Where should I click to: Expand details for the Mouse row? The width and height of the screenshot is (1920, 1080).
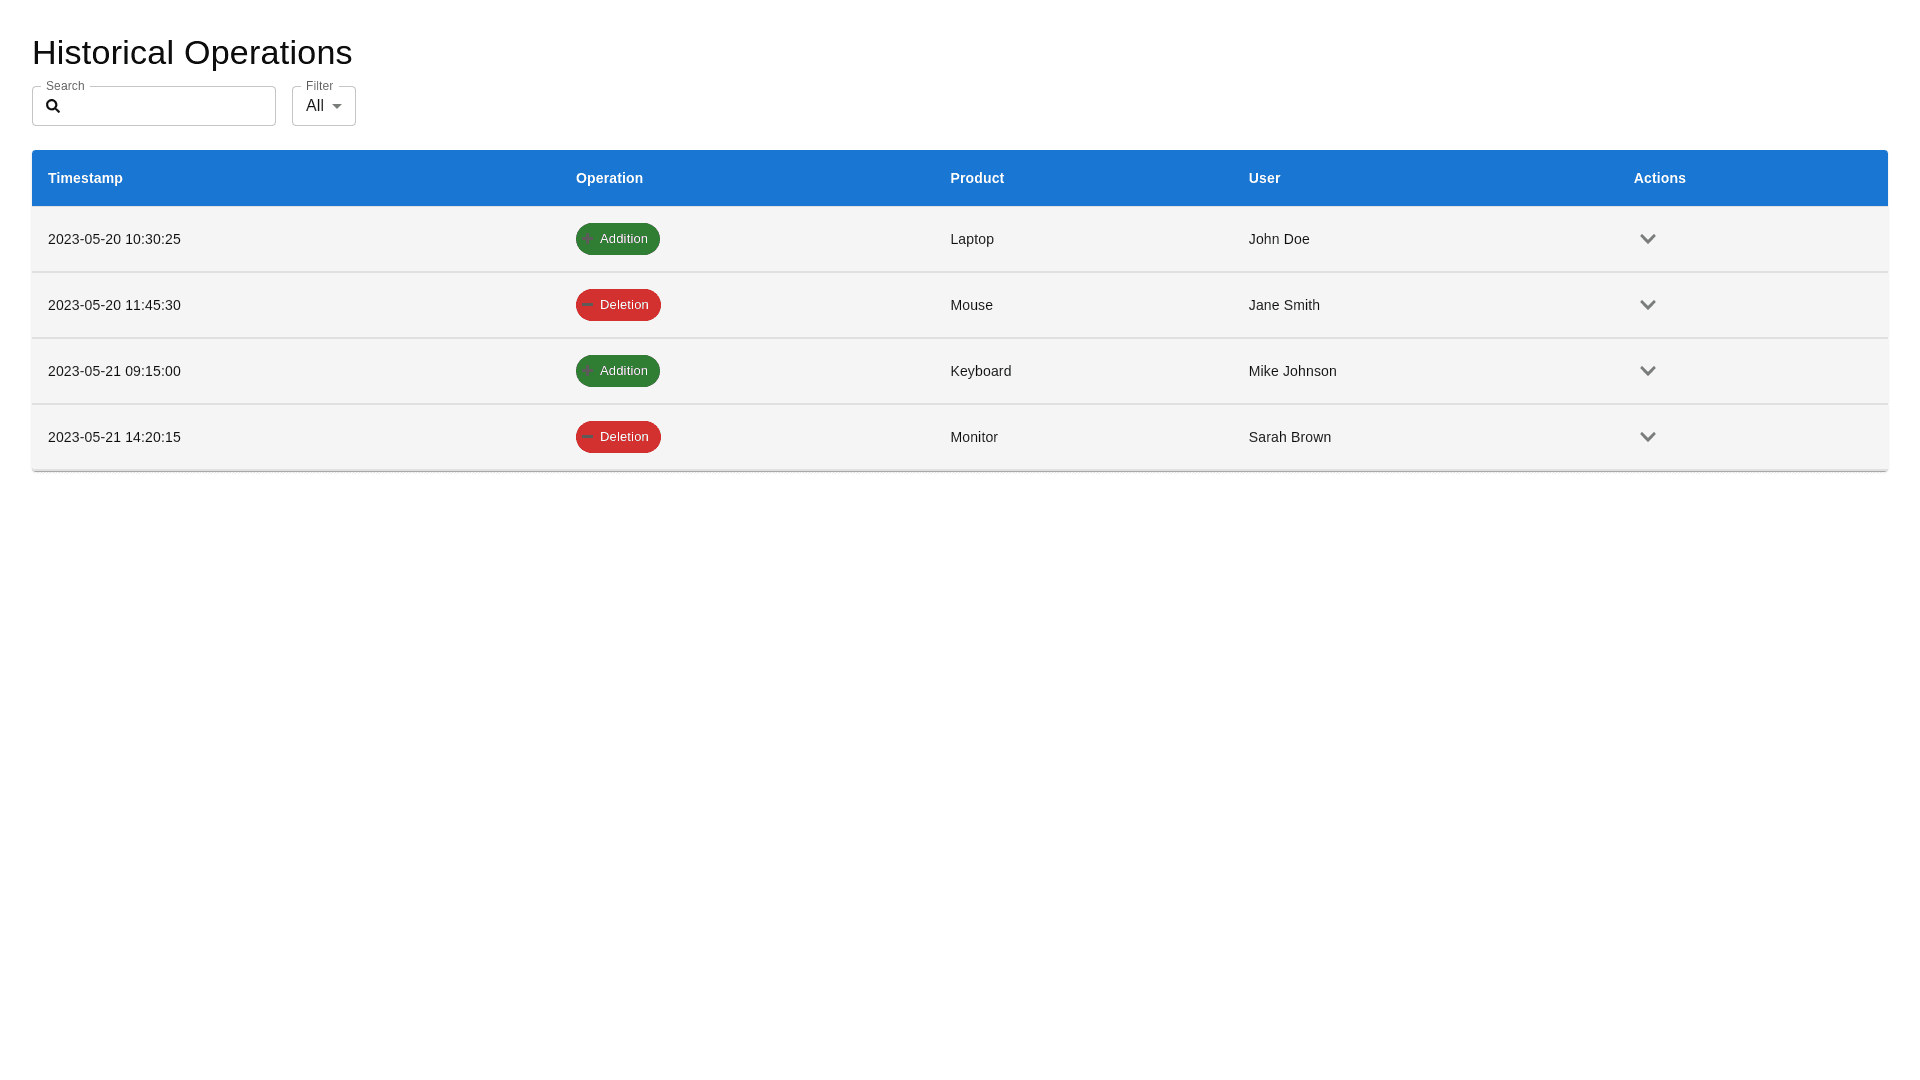pos(1647,305)
